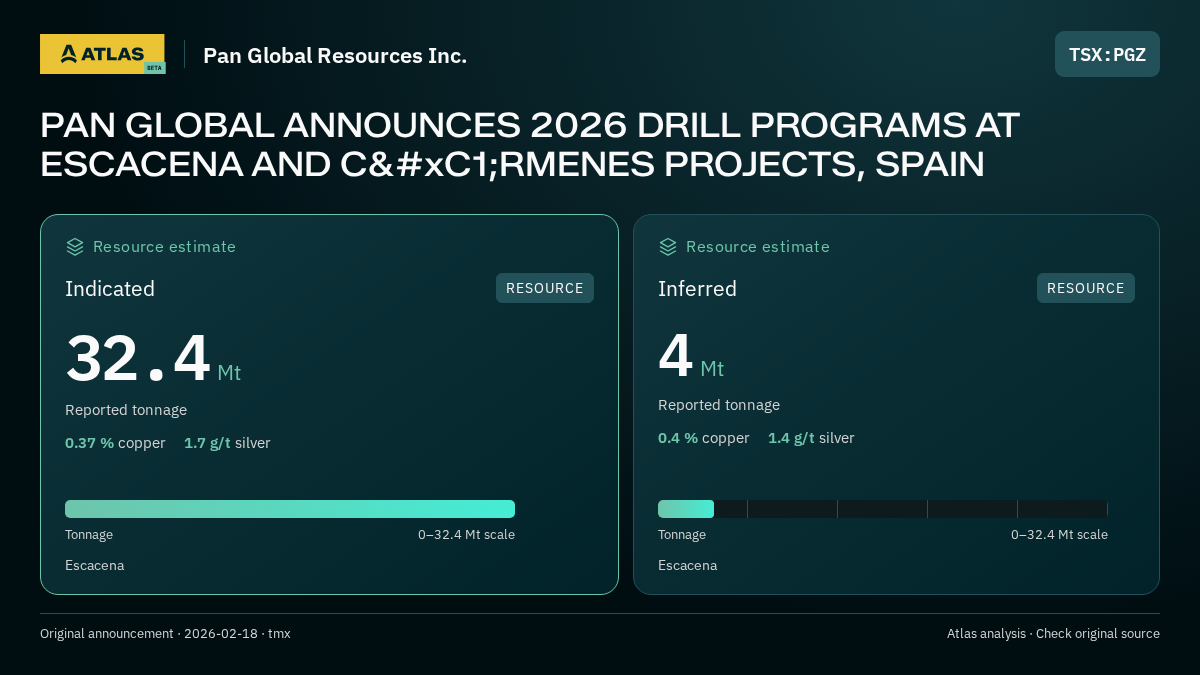Click 'Reported tonnage' under 32.4 Mt
The image size is (1200, 675).
pyautogui.click(x=126, y=410)
